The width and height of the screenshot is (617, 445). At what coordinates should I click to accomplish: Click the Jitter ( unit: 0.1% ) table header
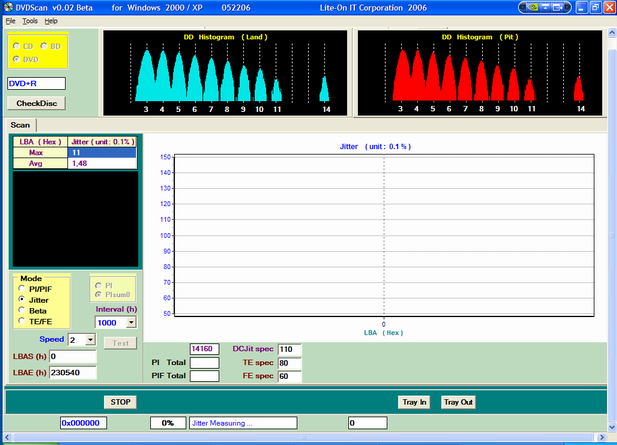(x=103, y=142)
